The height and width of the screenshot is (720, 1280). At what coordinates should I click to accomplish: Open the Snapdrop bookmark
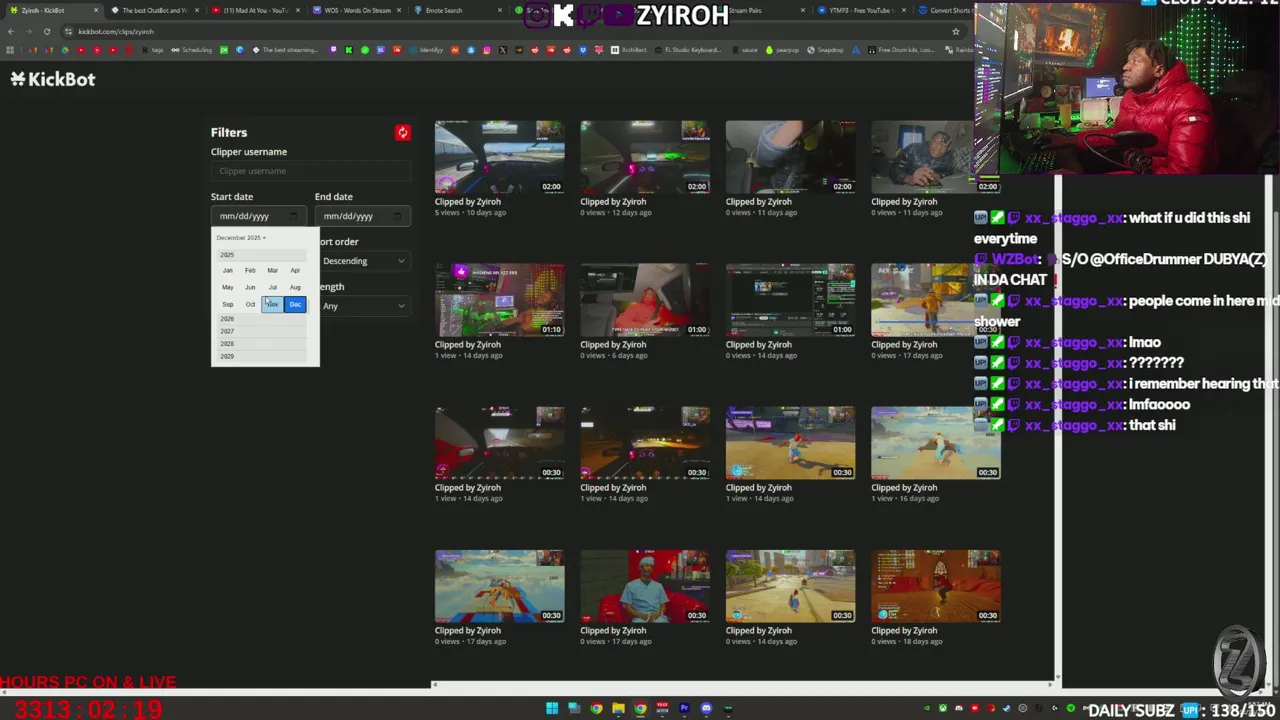click(826, 50)
